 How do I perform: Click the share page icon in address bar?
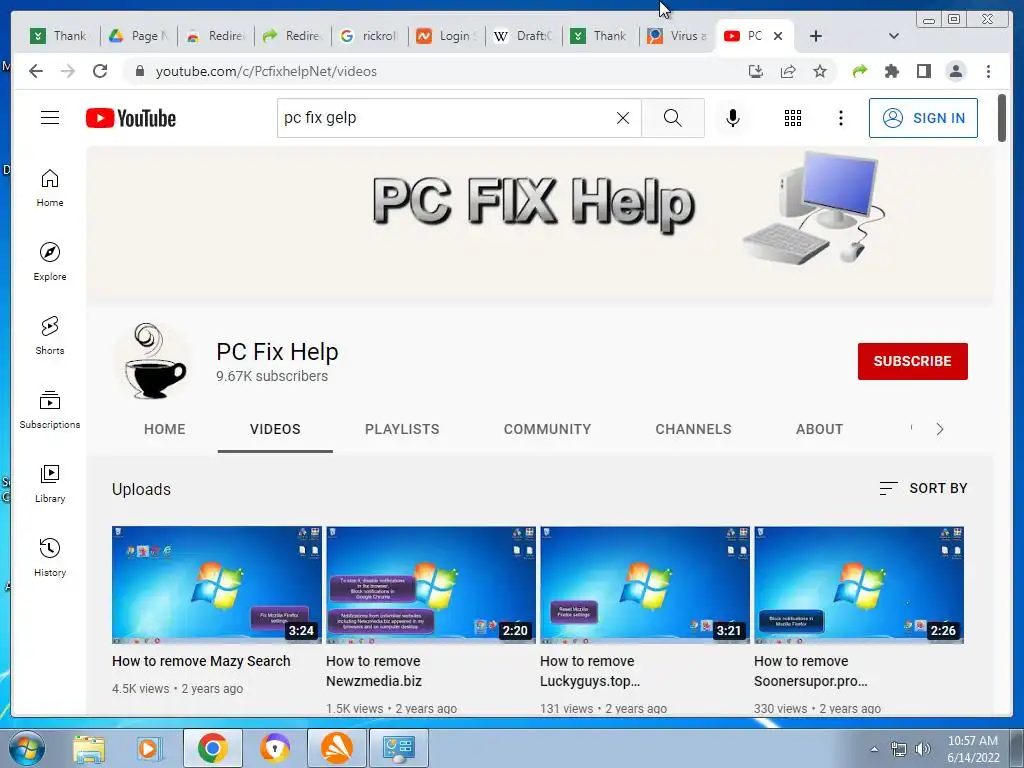(788, 71)
